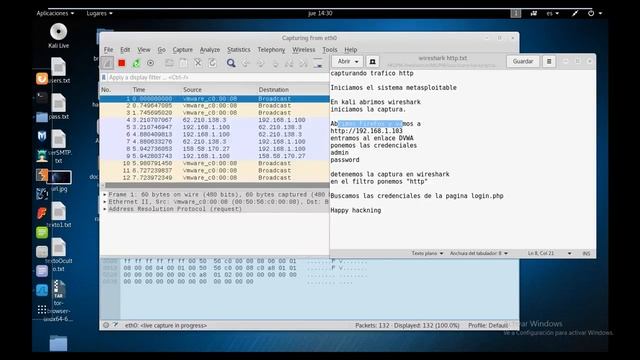Open the system power menu in top bar
The width and height of the screenshot is (640, 360).
click(594, 13)
